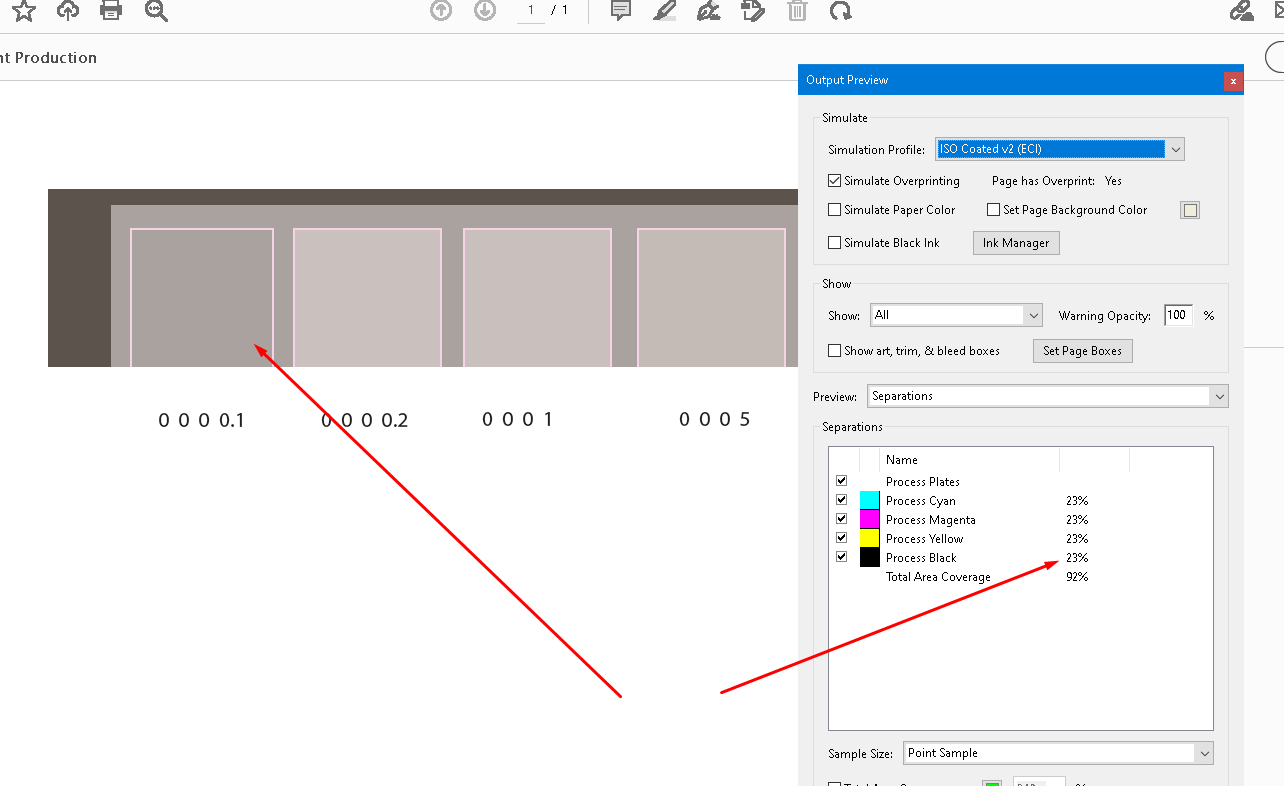Image resolution: width=1284 pixels, height=786 pixels.
Task: Click the cloud upload icon
Action: click(68, 11)
